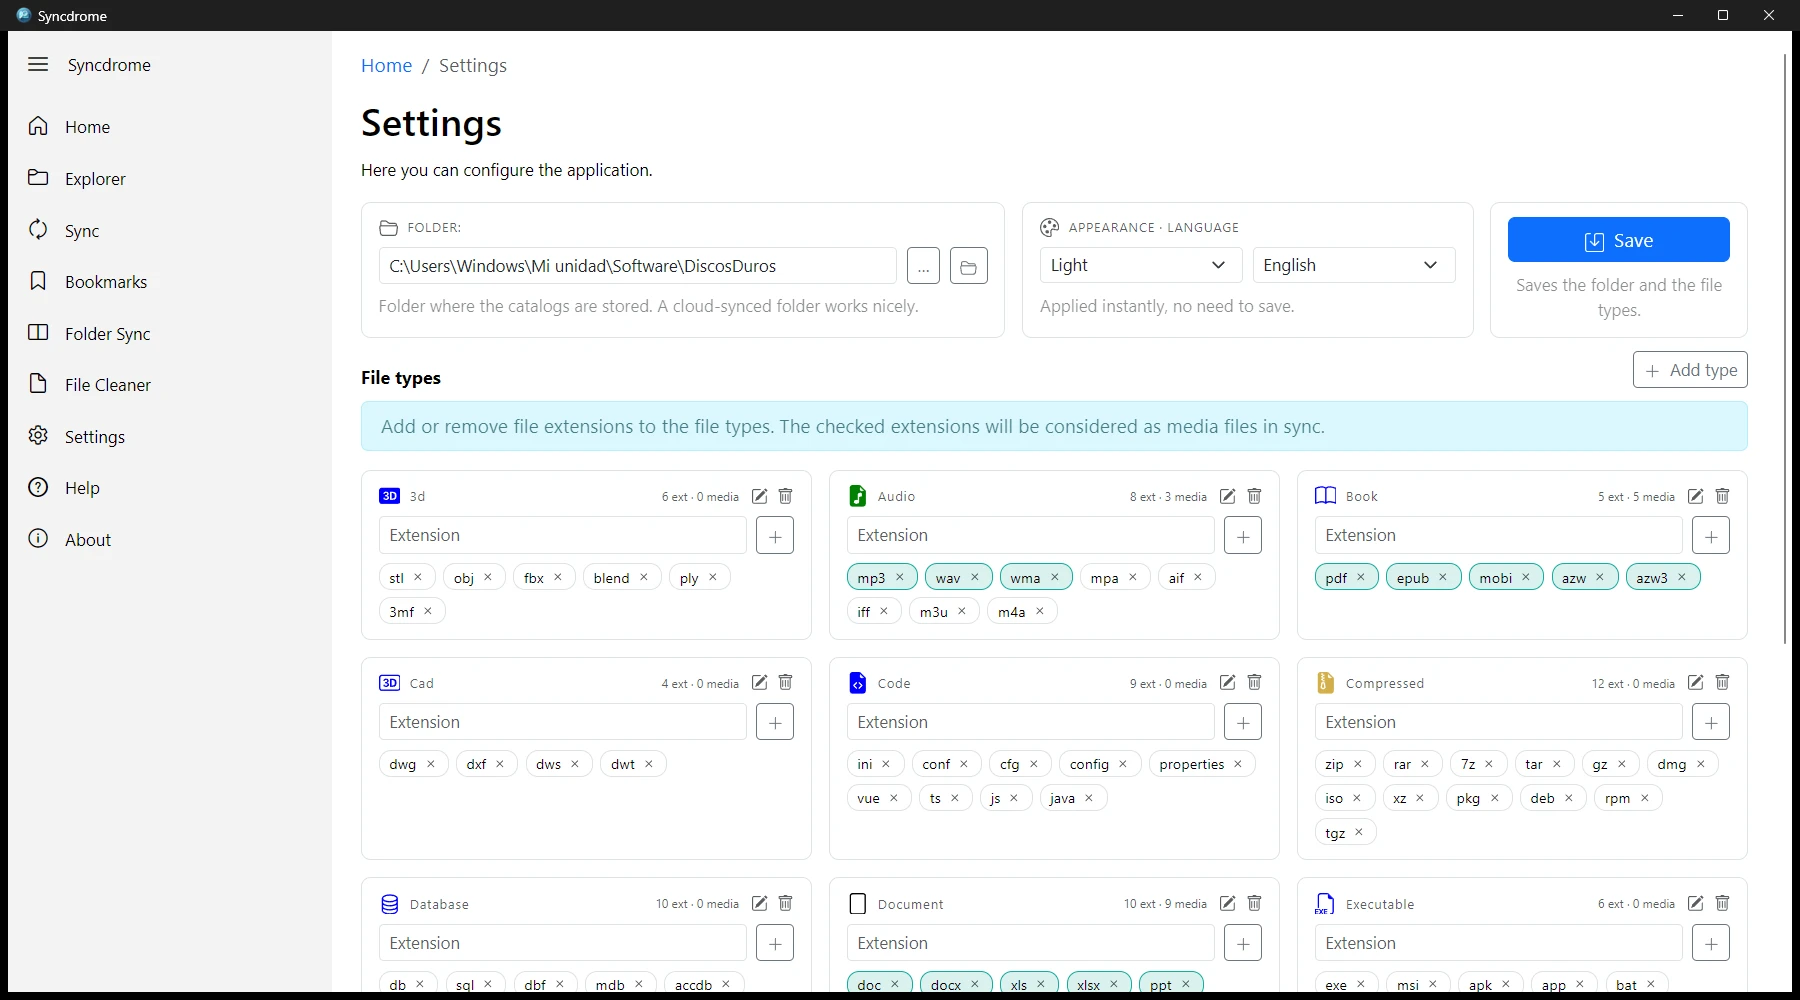1800x1000 pixels.
Task: Open the Light appearance dropdown
Action: (1140, 265)
